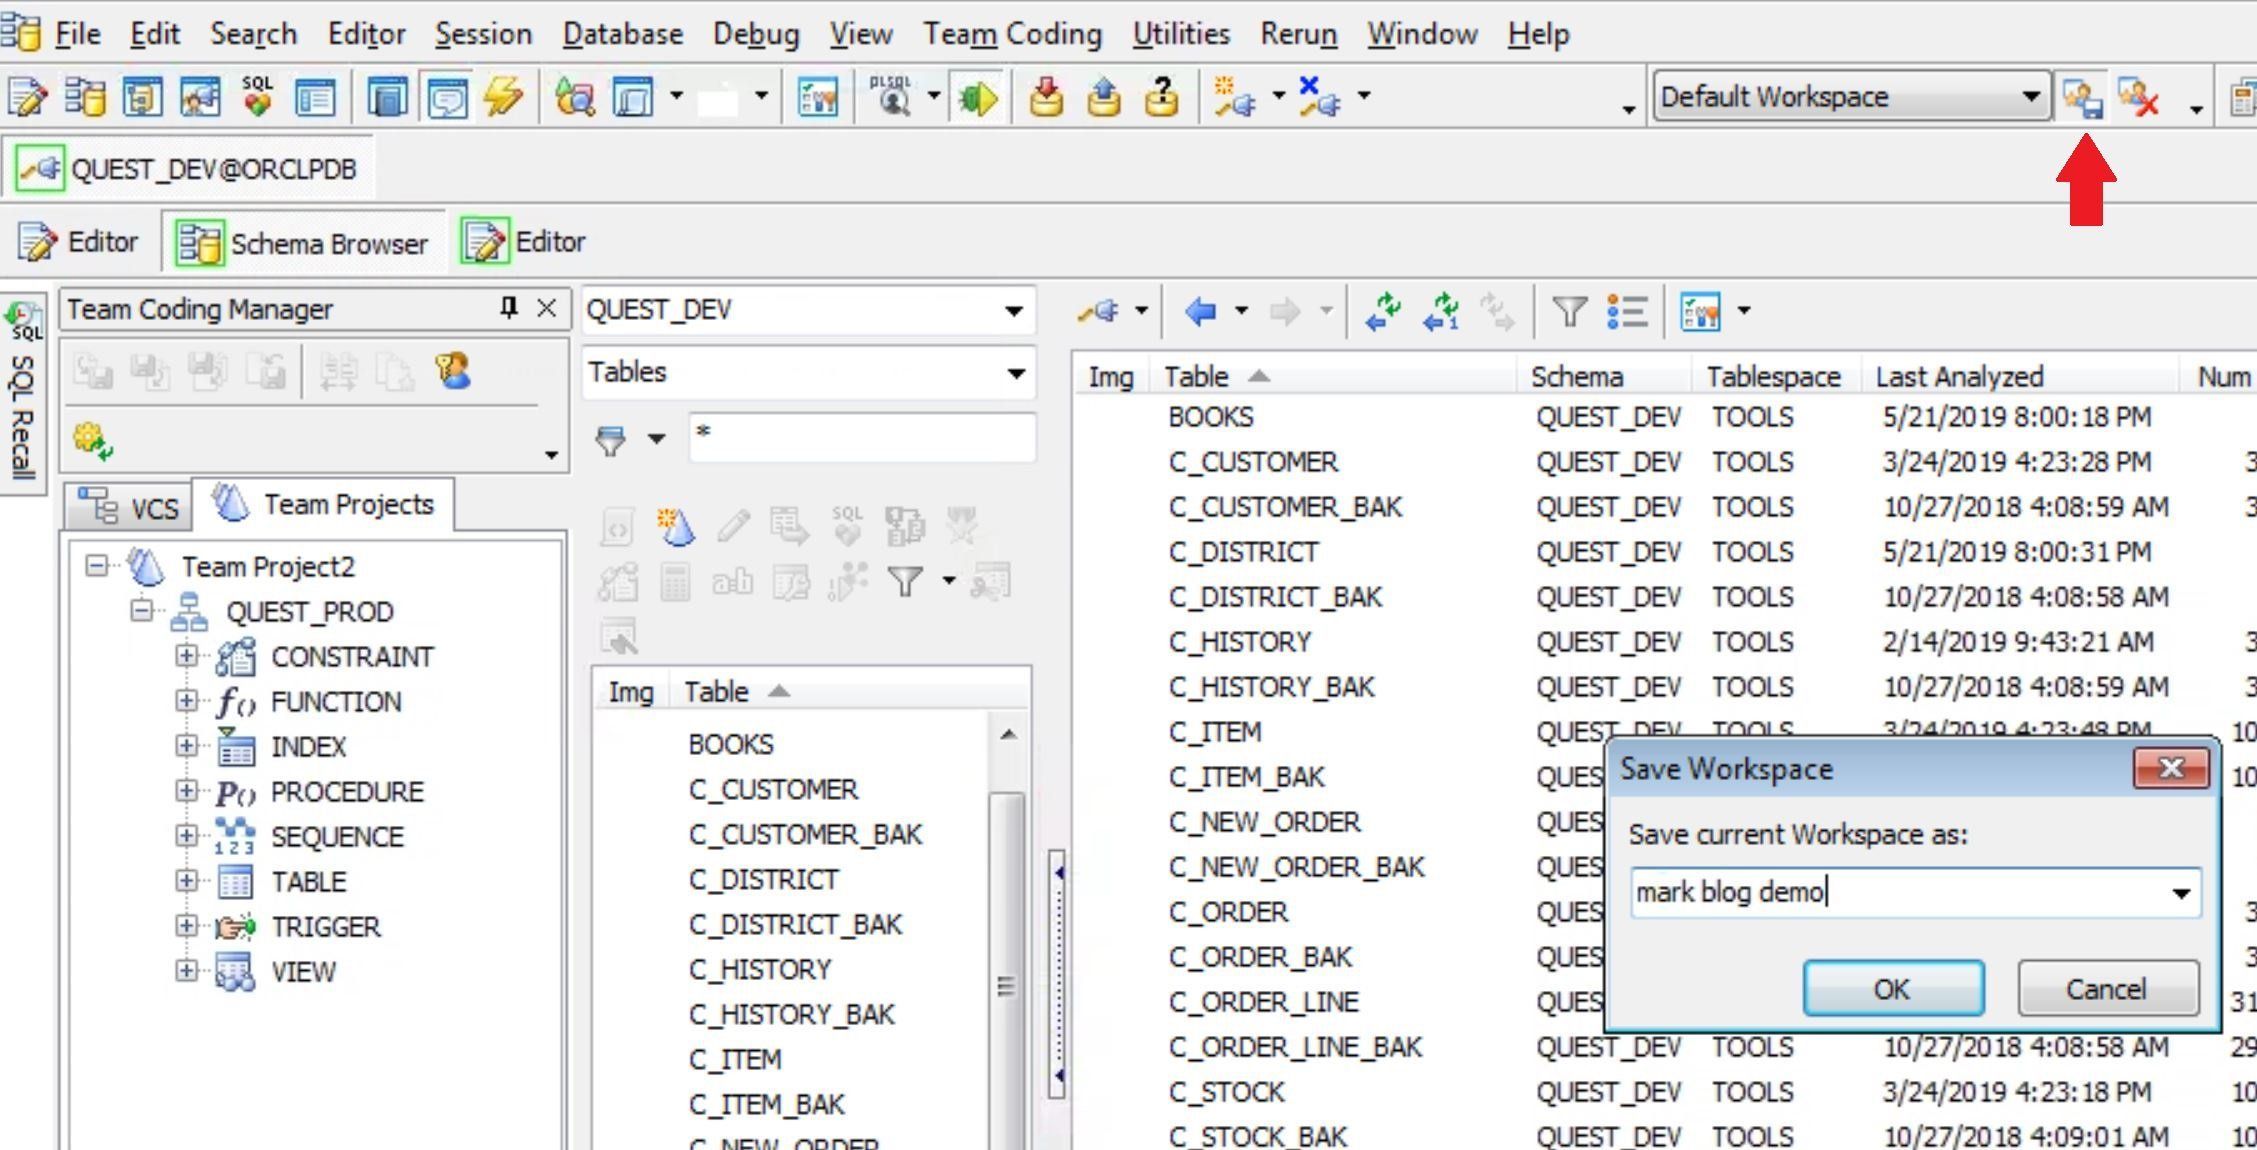Open the Save Workspace name dropdown arrow

point(2181,893)
